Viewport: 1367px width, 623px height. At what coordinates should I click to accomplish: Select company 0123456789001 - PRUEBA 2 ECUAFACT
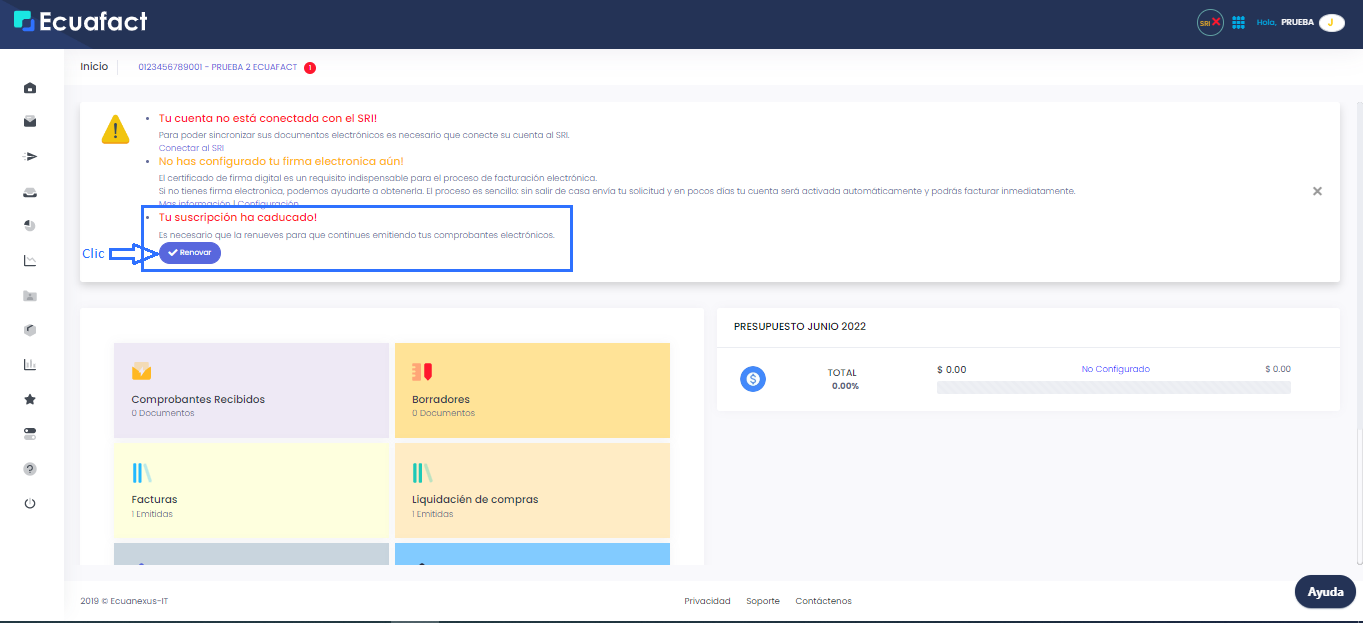pyautogui.click(x=218, y=67)
